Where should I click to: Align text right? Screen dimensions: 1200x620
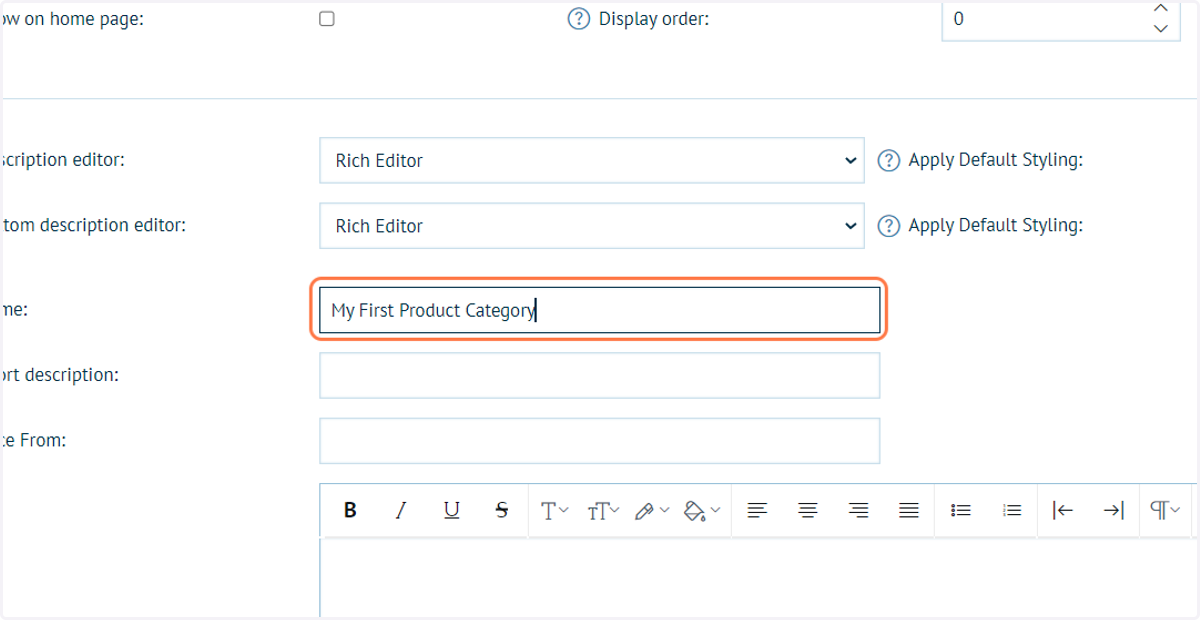(858, 510)
